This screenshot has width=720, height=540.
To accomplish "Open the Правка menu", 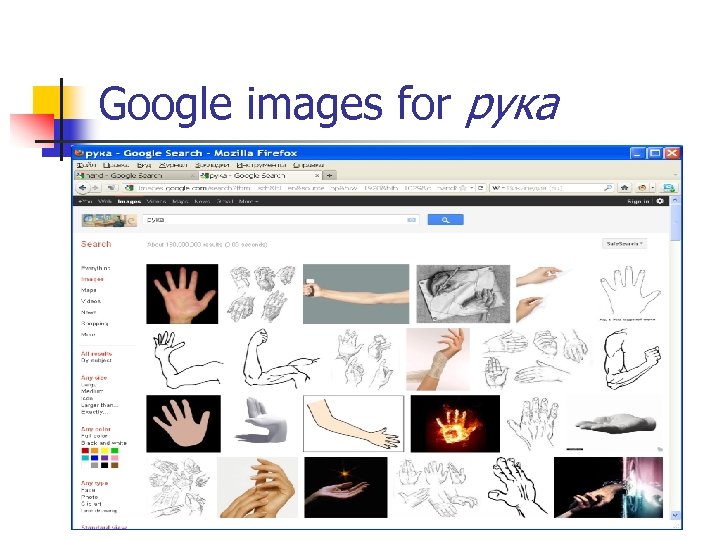I will point(116,165).
